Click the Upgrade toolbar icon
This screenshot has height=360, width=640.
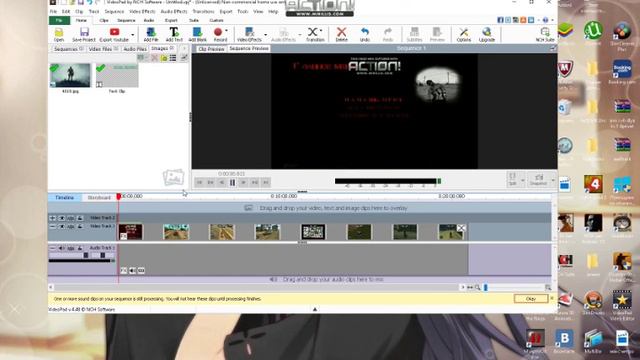[487, 34]
